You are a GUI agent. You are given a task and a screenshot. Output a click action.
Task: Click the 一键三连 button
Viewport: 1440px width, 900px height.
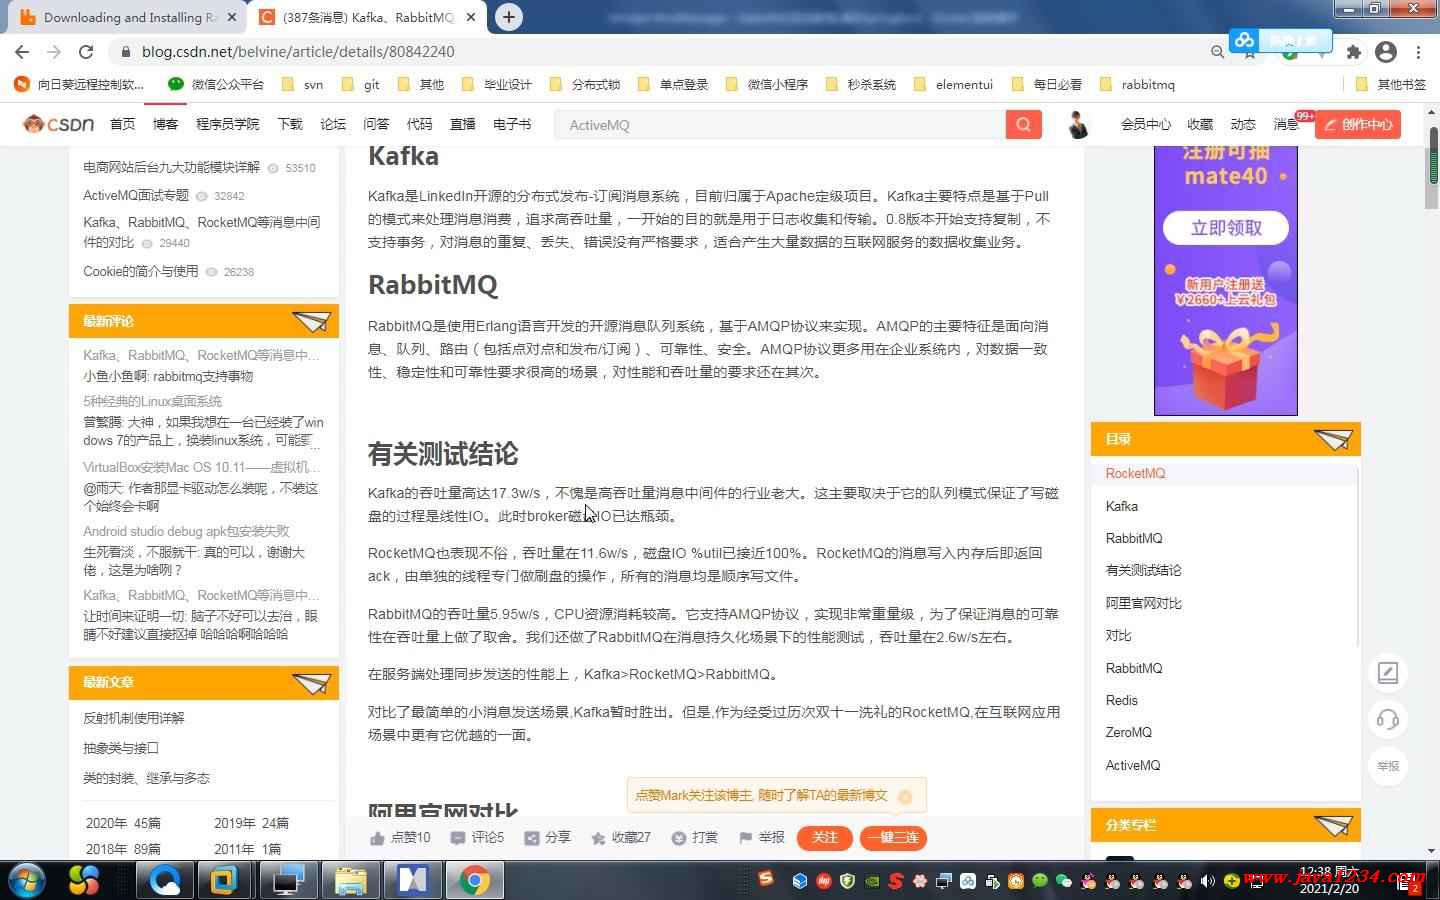coord(893,838)
